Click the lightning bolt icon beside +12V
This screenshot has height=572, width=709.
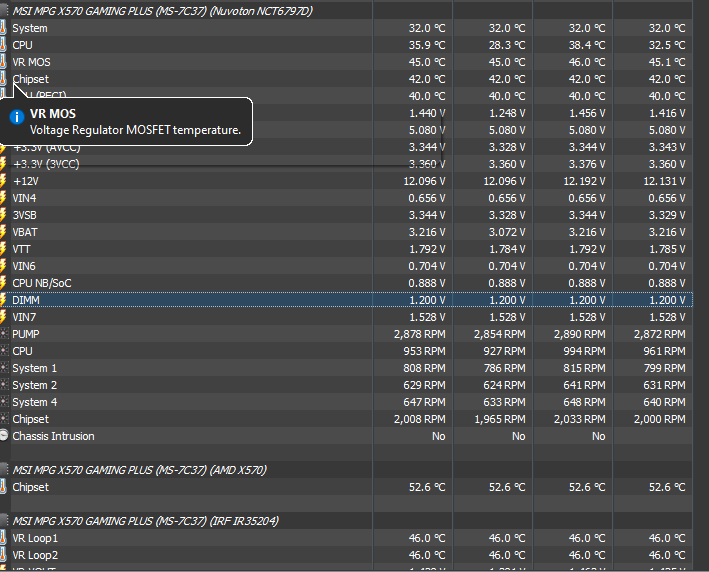click(3, 181)
